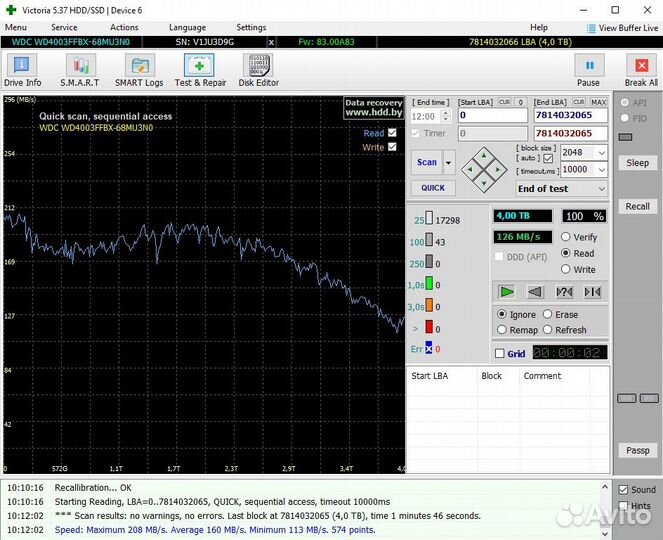This screenshot has width=663, height=540.
Task: Expand the block size 2048 dropdown
Action: point(600,153)
